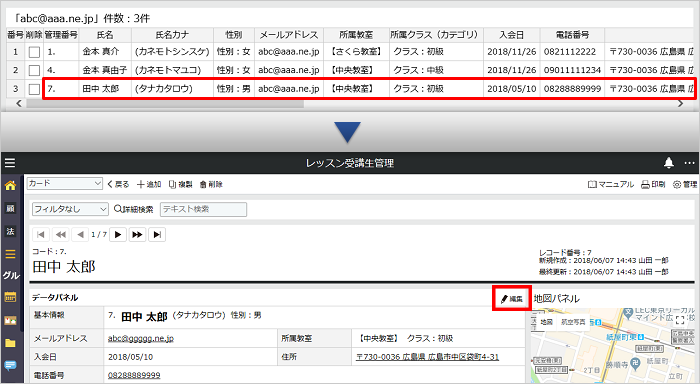The height and width of the screenshot is (384, 700).
Task: Tick the delete checkbox for 金本 真介
Action: coord(34,52)
